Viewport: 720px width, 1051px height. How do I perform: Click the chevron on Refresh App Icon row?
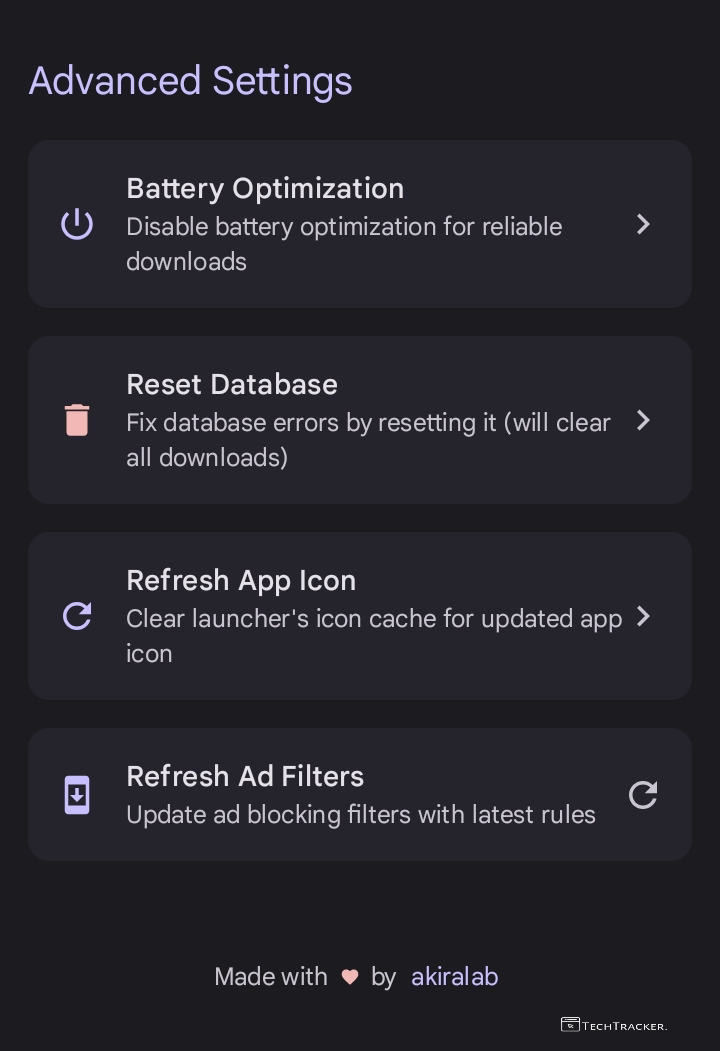point(644,616)
